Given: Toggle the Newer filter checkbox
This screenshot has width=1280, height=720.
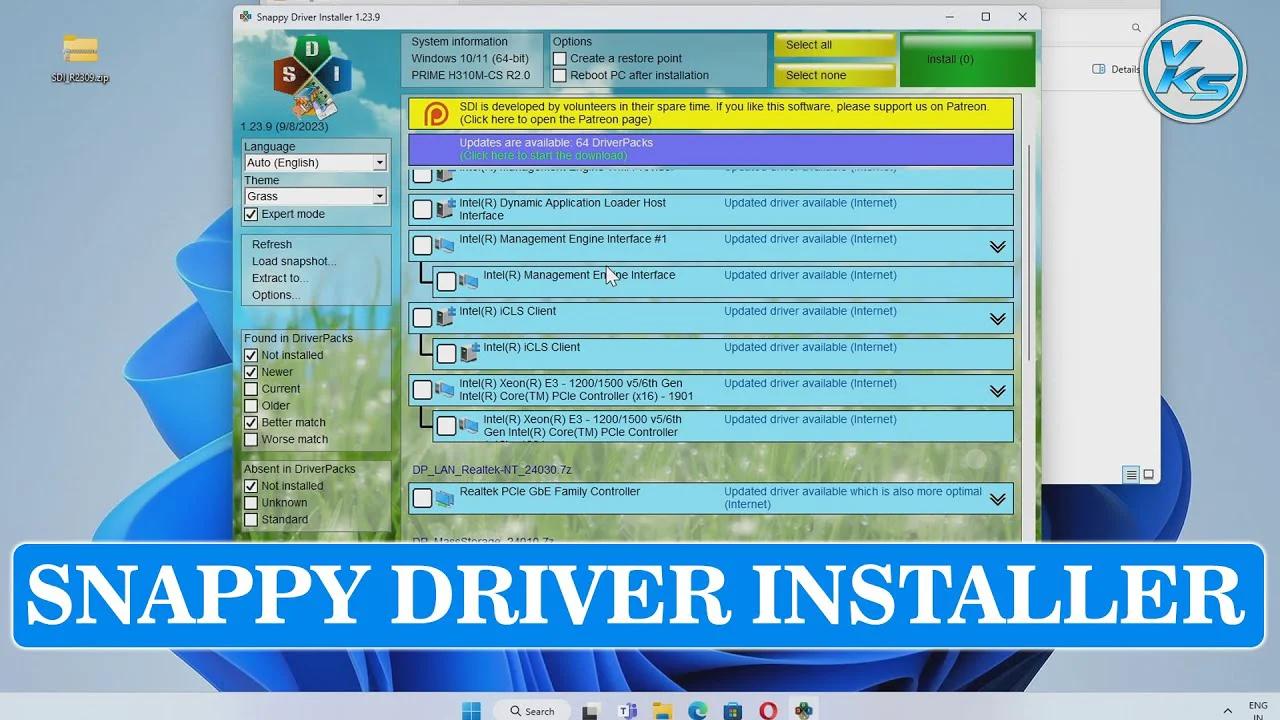Looking at the screenshot, I should click(251, 372).
